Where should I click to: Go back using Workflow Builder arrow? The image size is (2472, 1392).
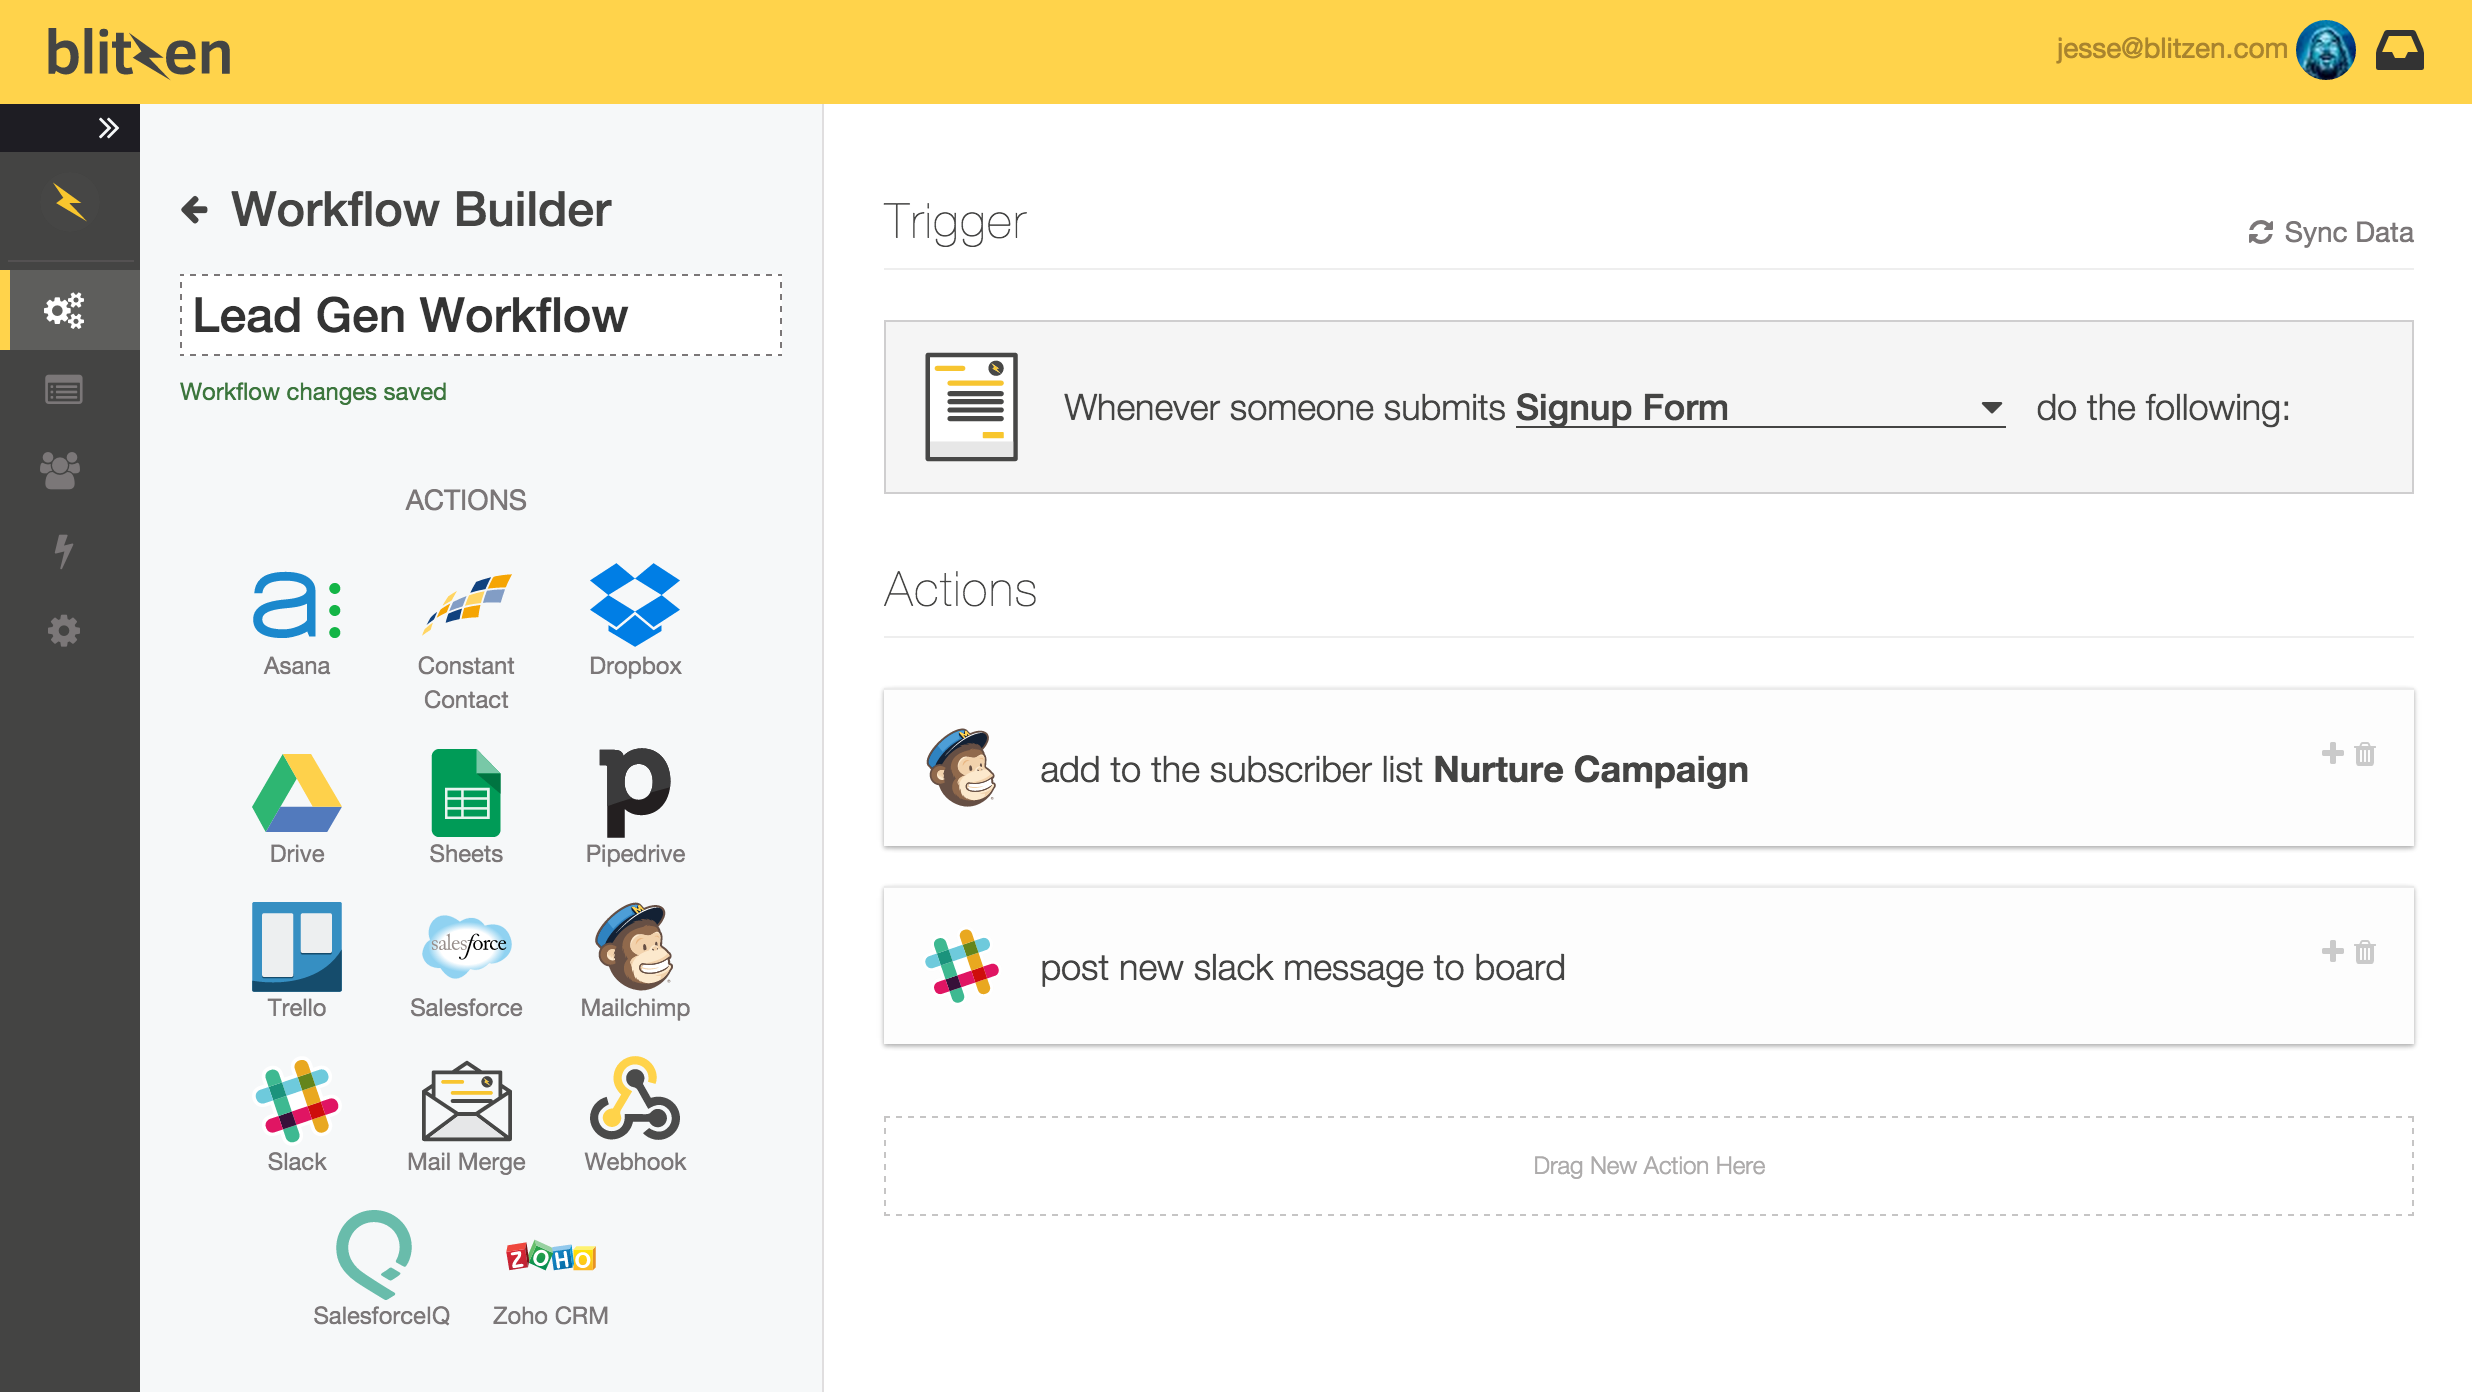[x=194, y=210]
